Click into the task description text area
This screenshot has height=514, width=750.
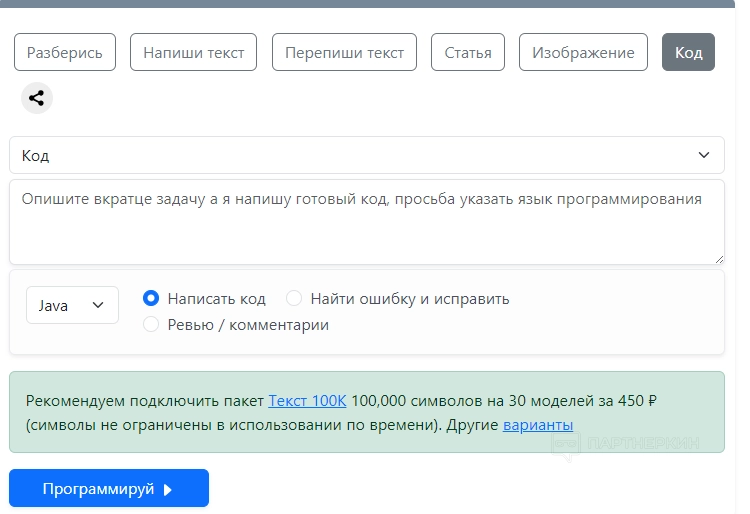[366, 222]
